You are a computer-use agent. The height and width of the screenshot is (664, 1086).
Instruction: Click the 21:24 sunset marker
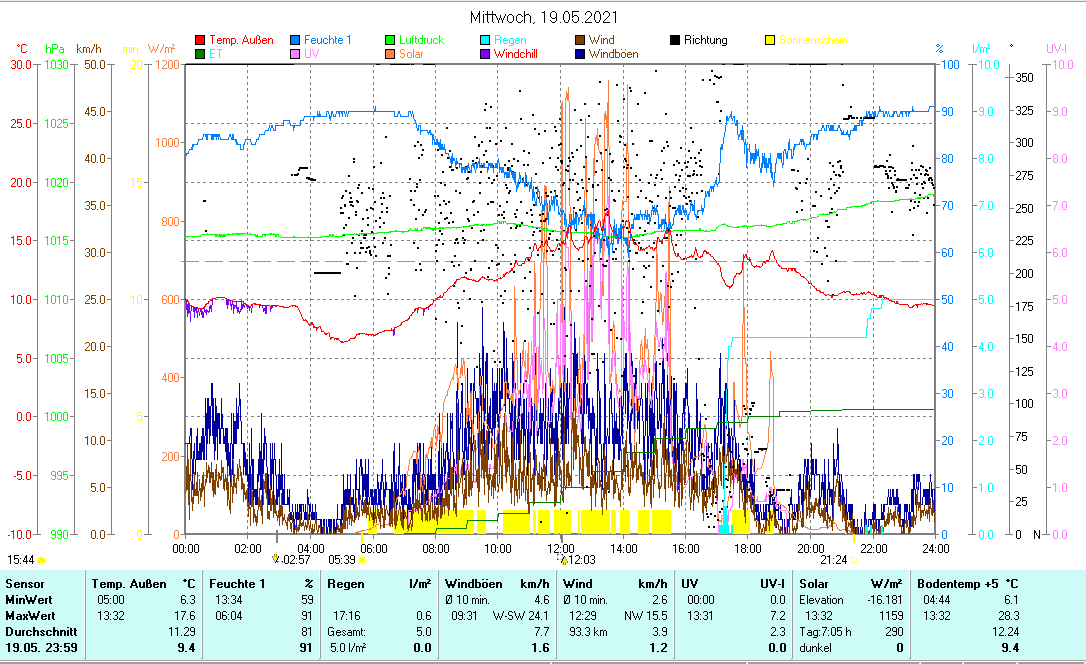(834, 560)
